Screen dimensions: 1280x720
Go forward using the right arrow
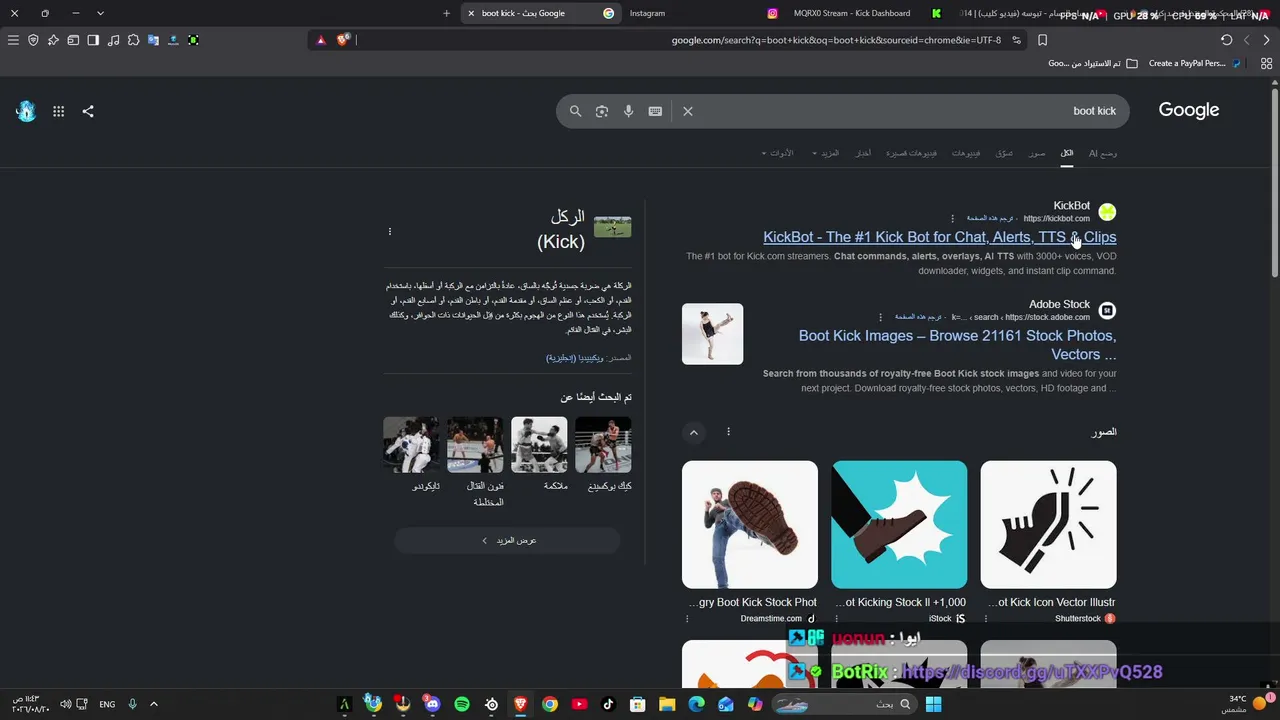pos(1267,40)
